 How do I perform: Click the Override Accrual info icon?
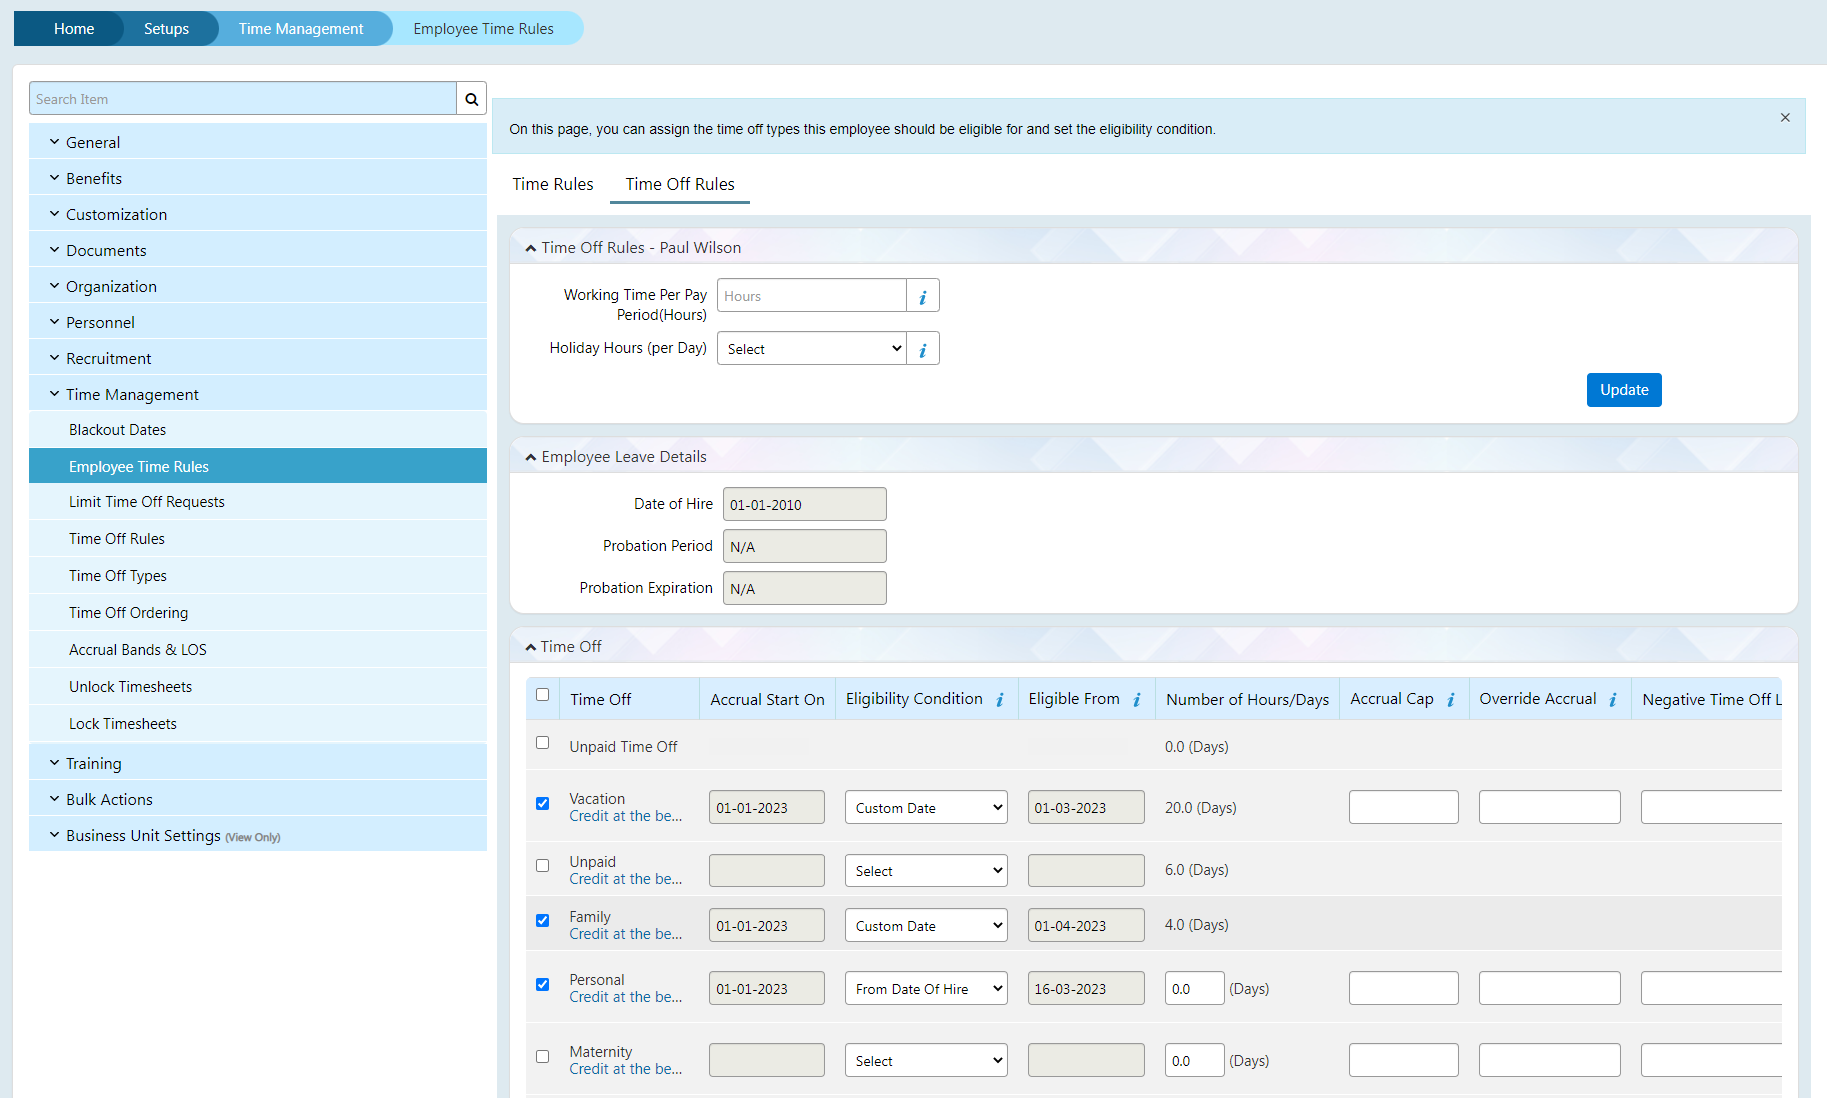click(1611, 699)
